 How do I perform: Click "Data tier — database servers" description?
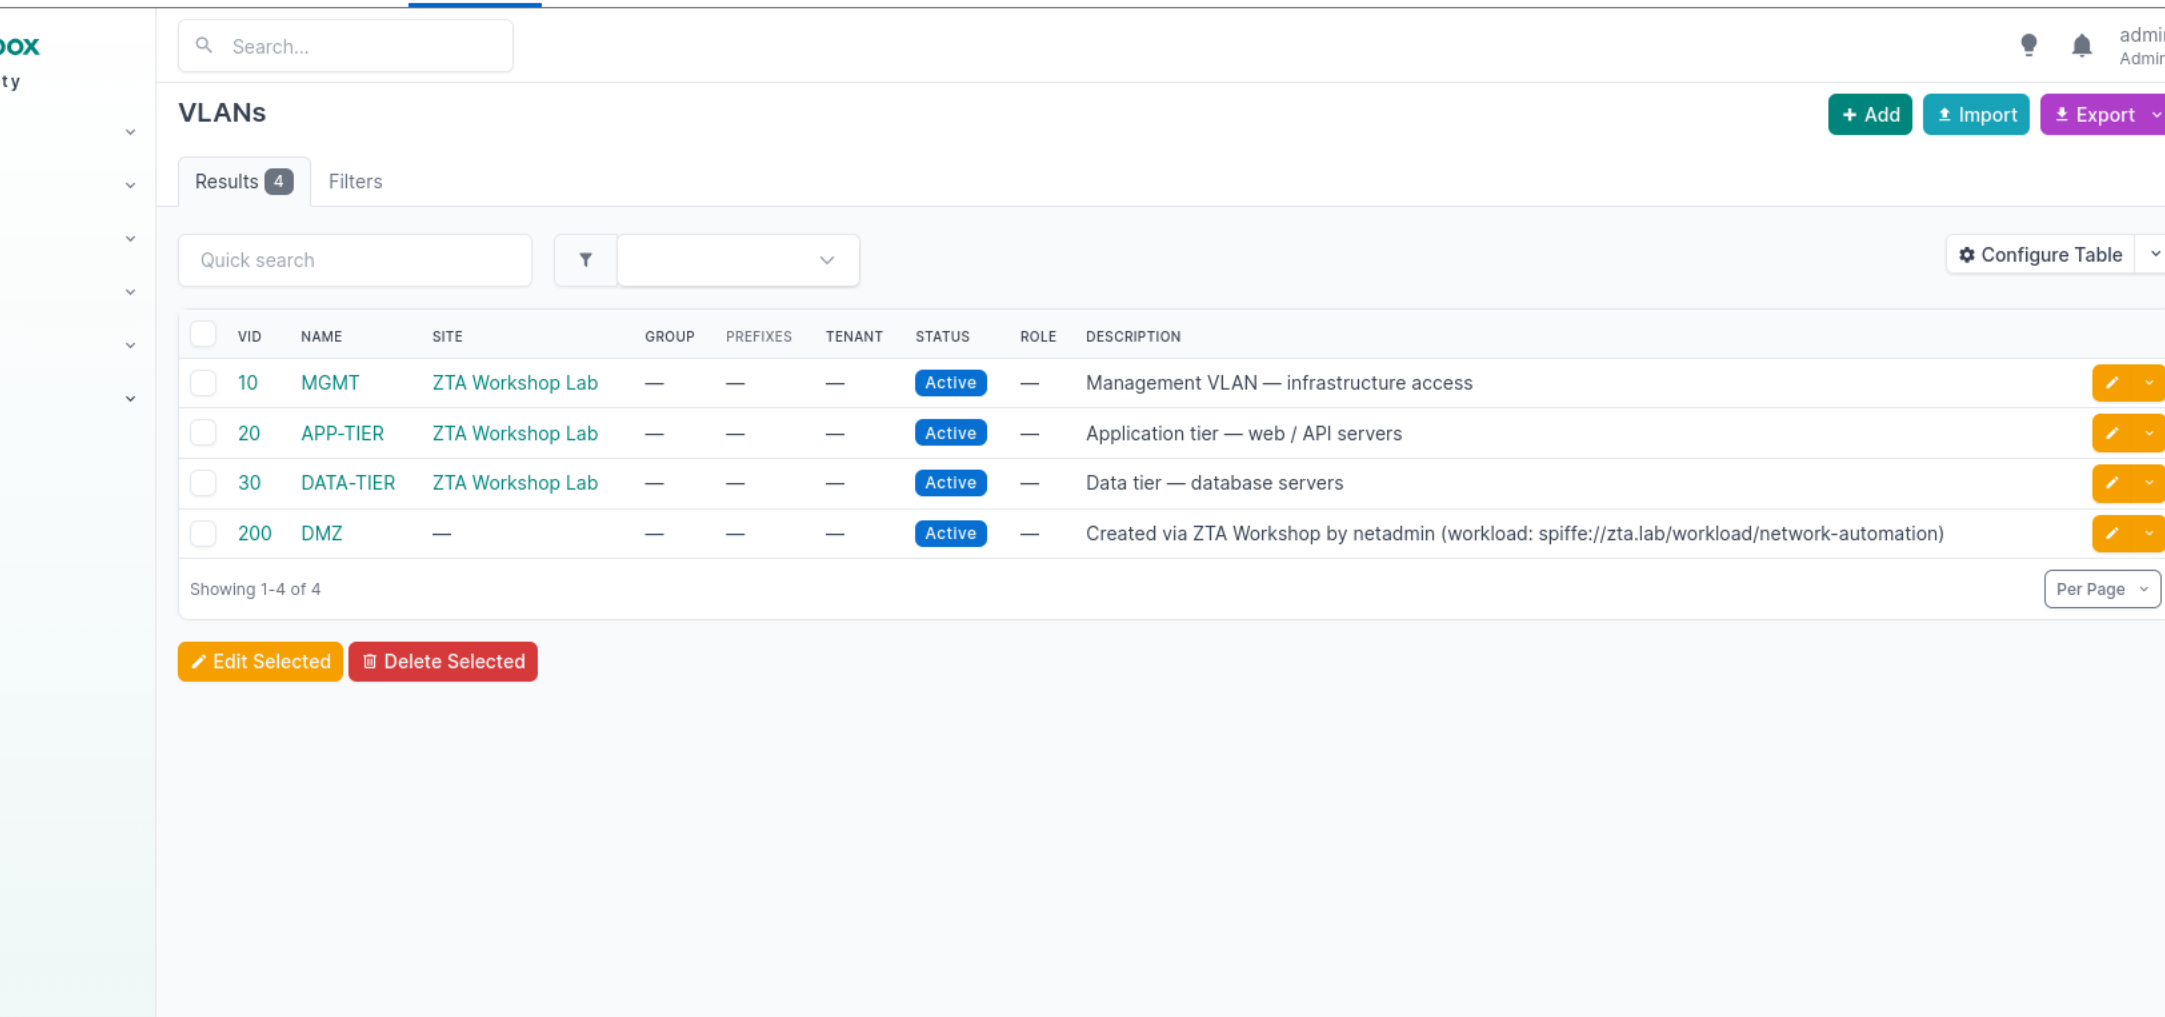(1214, 483)
